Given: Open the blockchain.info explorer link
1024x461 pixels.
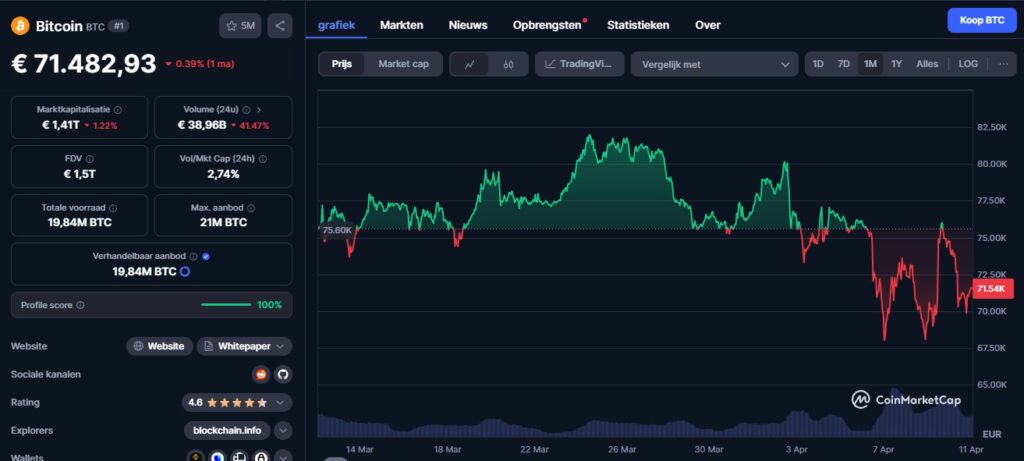Looking at the screenshot, I should pos(227,430).
